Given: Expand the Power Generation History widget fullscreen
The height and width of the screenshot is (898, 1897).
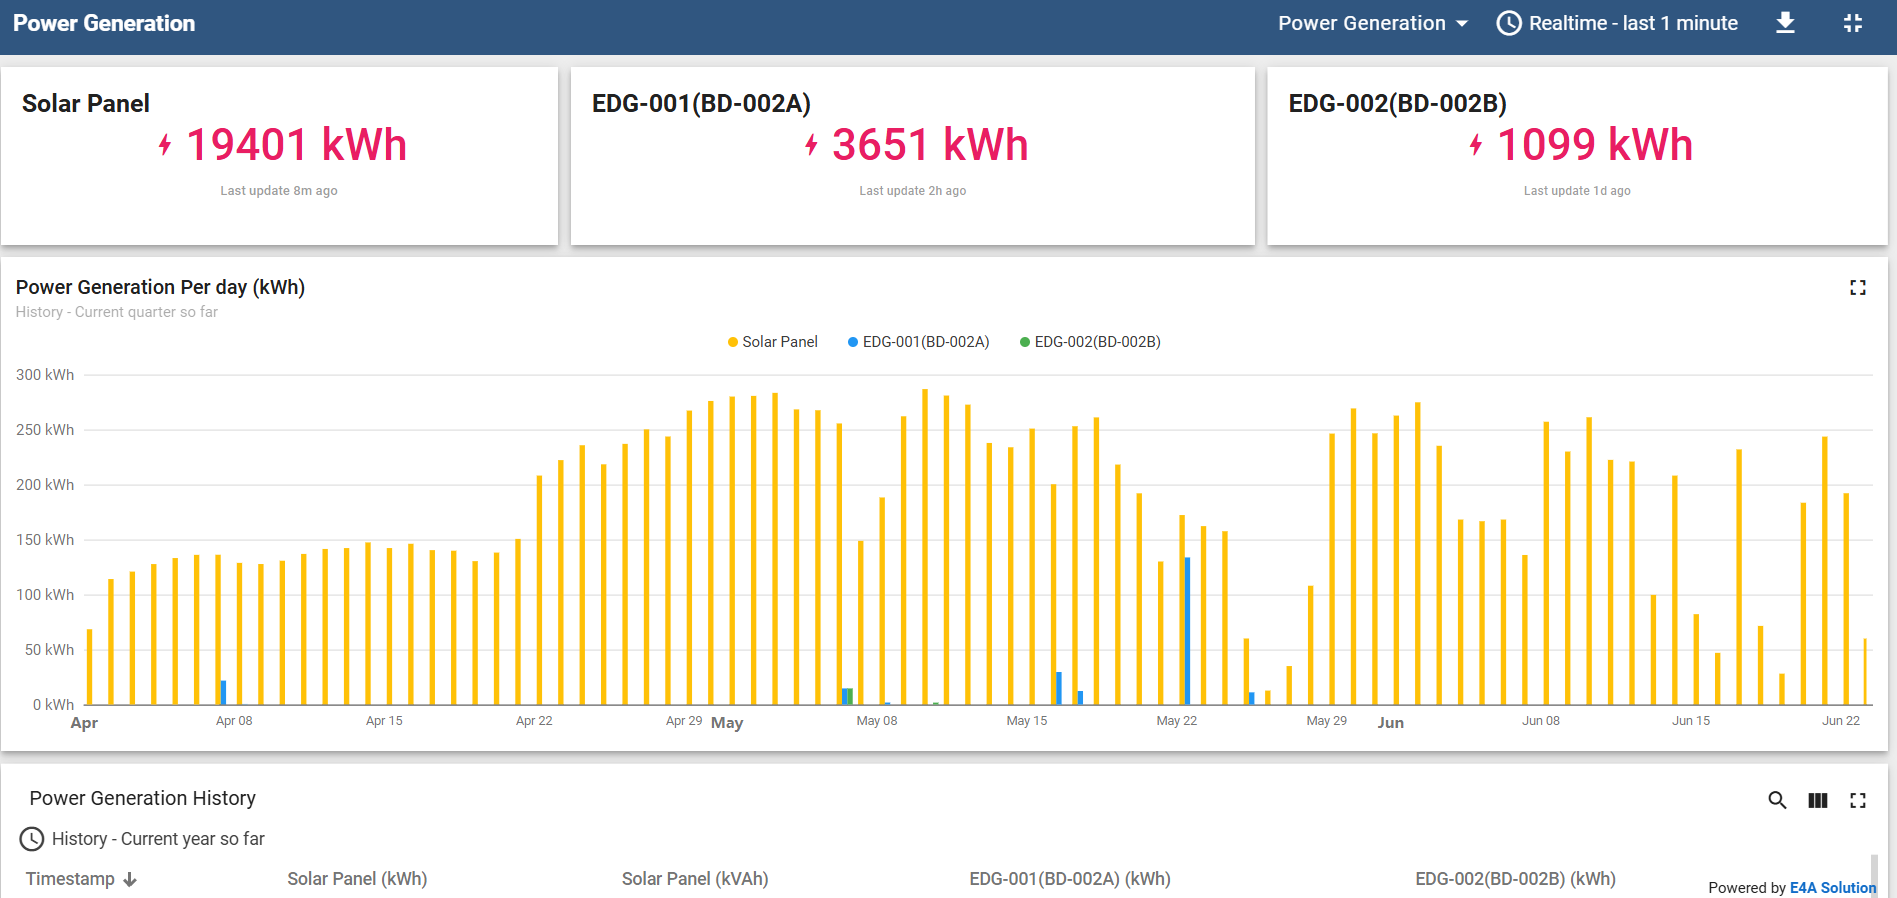Looking at the screenshot, I should [x=1858, y=800].
